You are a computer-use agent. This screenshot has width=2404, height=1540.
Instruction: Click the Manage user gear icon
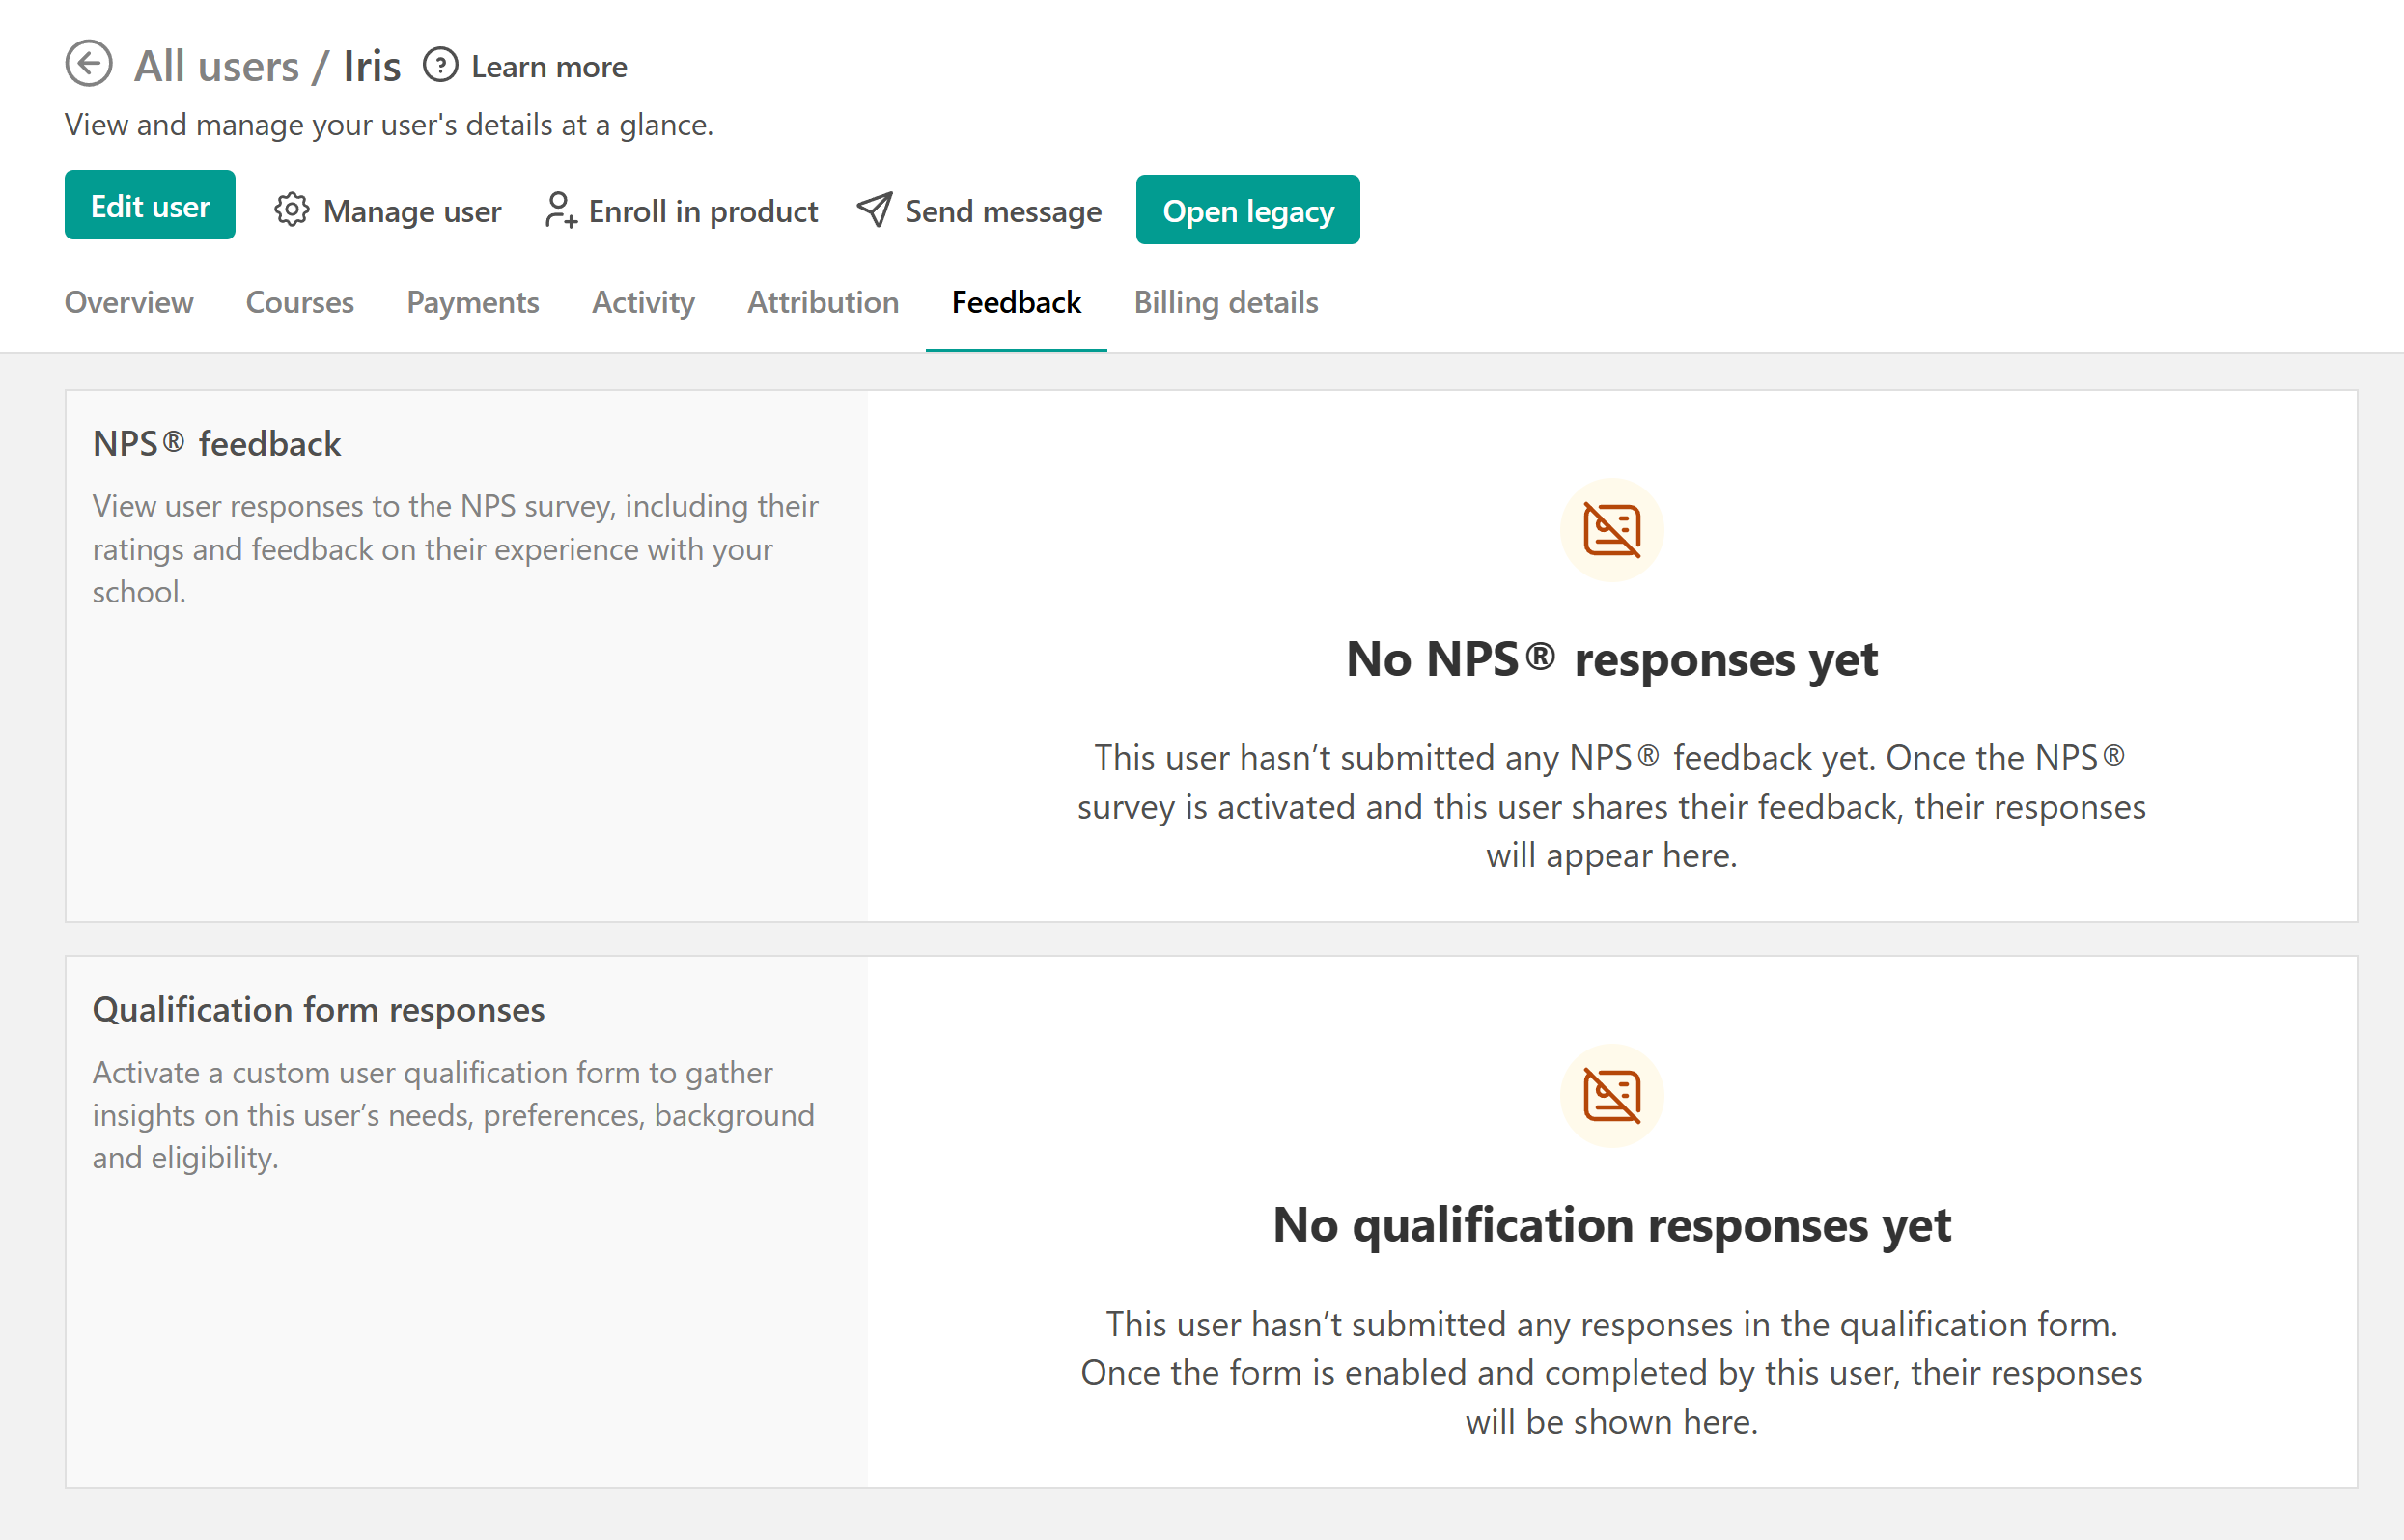point(292,210)
